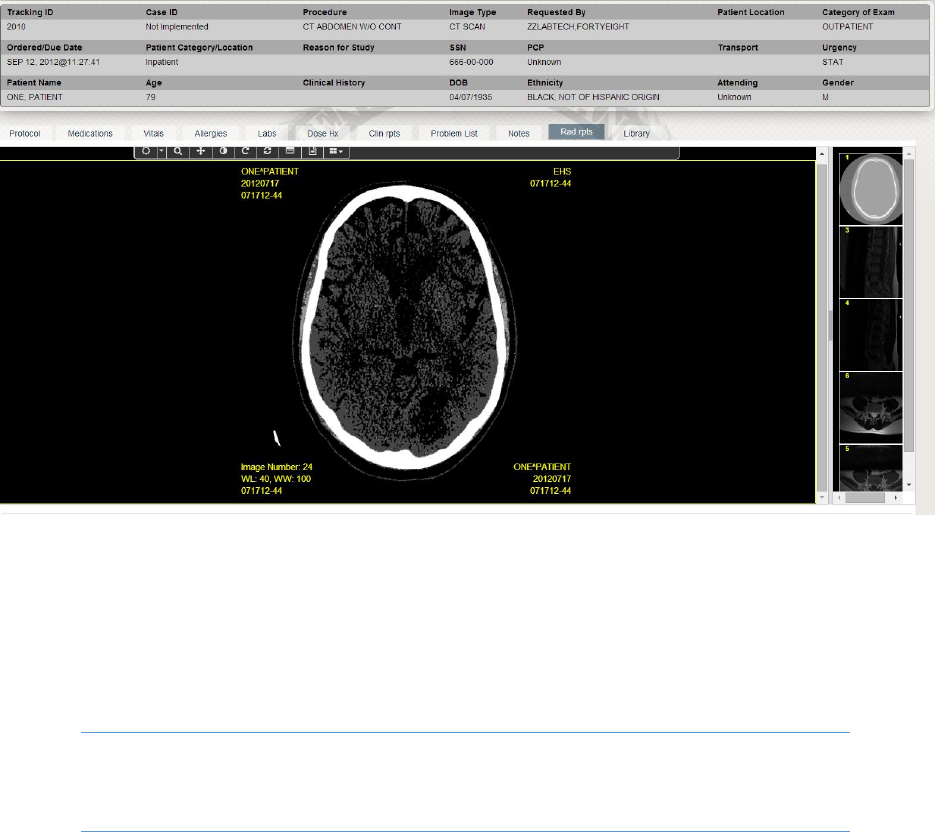Select the pan move tool
Viewport: 935px width, 832px height.
coord(201,151)
